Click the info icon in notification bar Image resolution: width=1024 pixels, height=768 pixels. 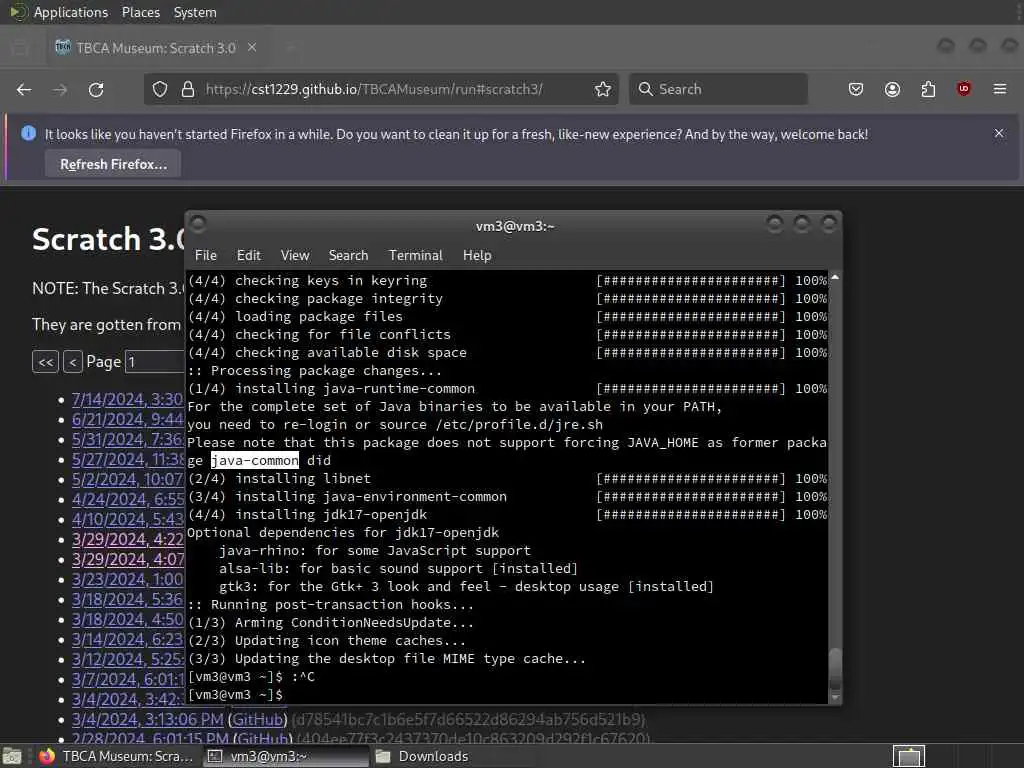pos(28,133)
